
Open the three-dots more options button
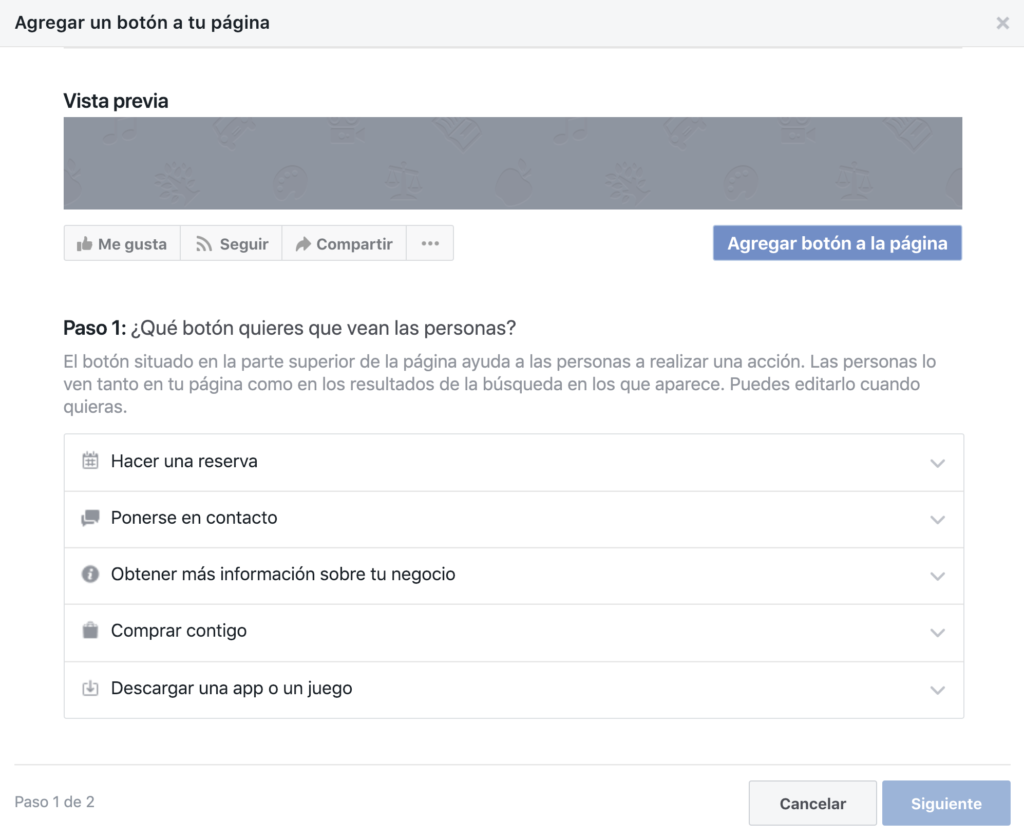click(x=430, y=243)
